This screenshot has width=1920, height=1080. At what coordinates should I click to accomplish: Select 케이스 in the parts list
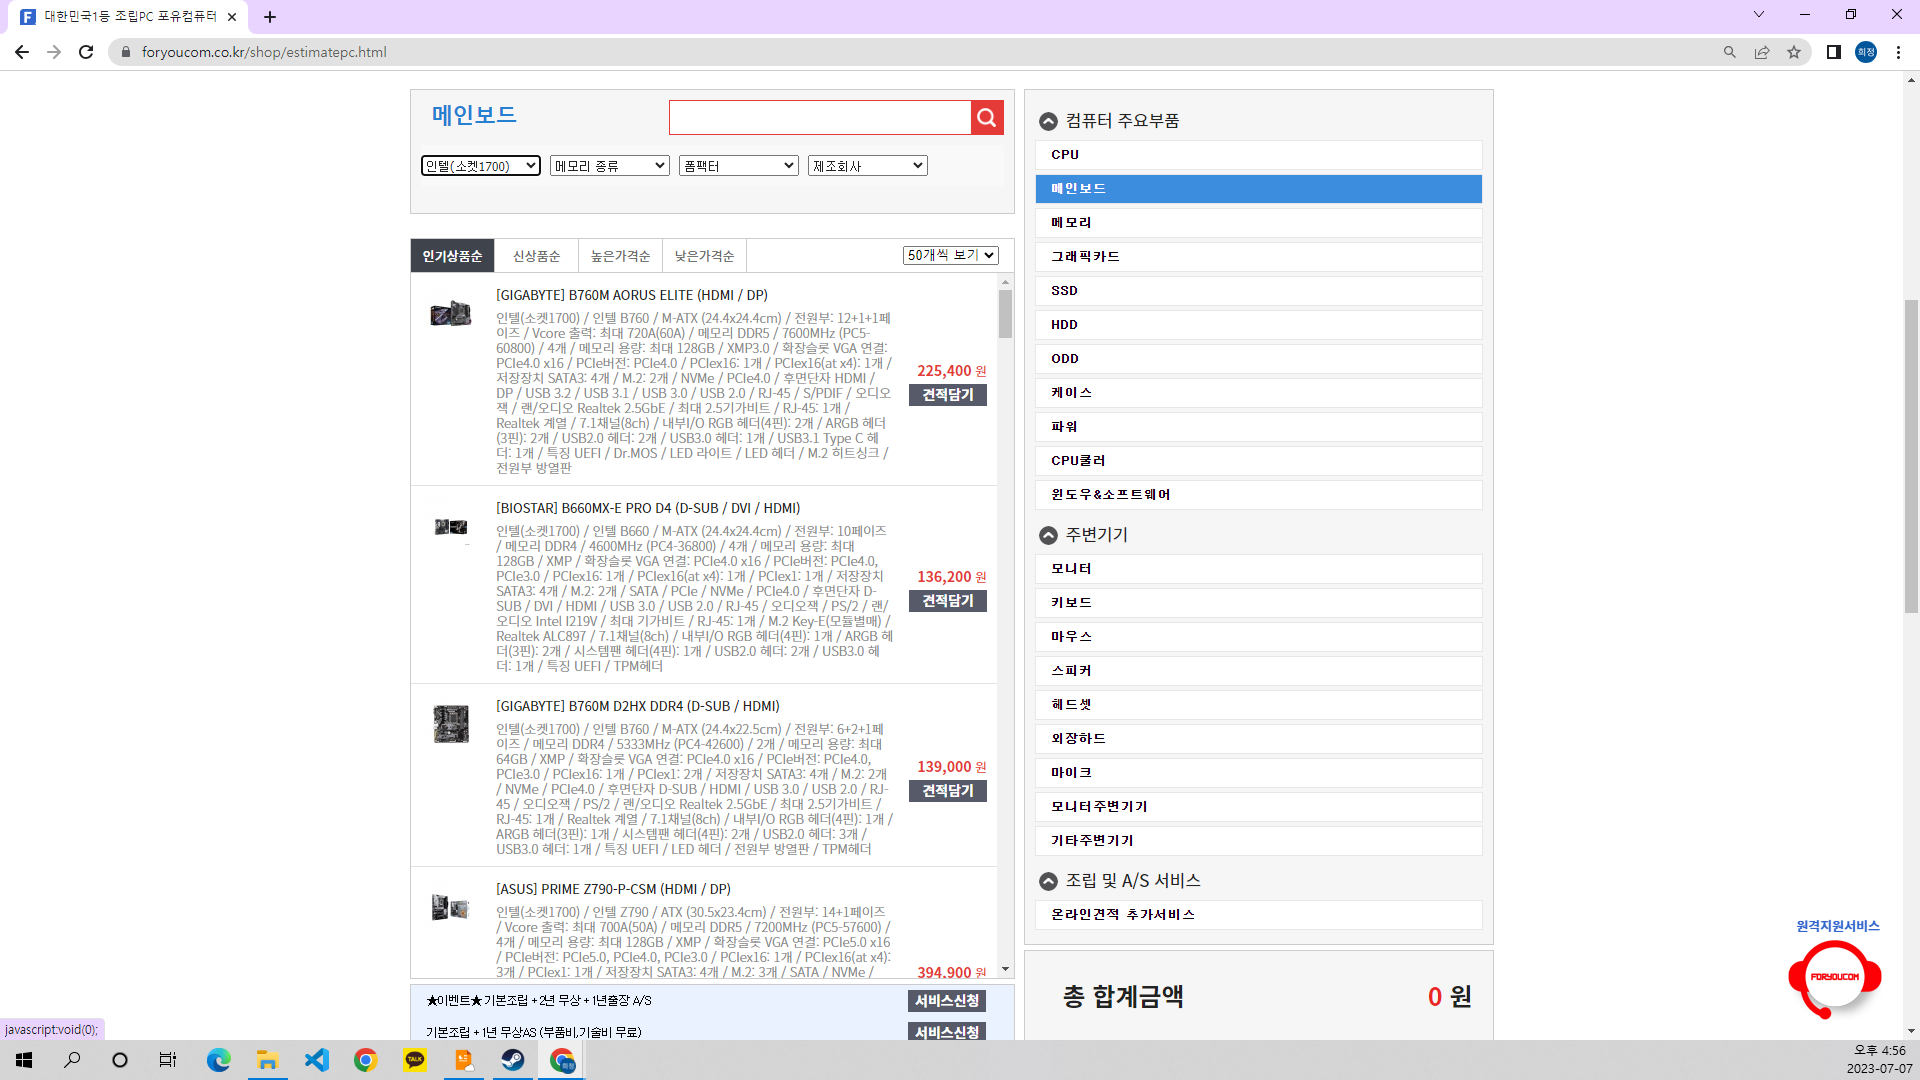pyautogui.click(x=1258, y=393)
